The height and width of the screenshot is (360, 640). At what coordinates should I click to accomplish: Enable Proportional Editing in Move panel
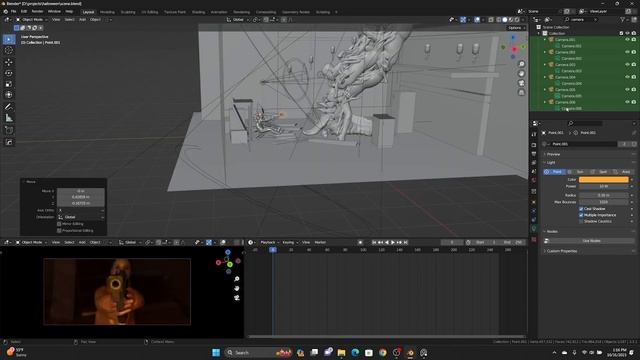point(59,231)
